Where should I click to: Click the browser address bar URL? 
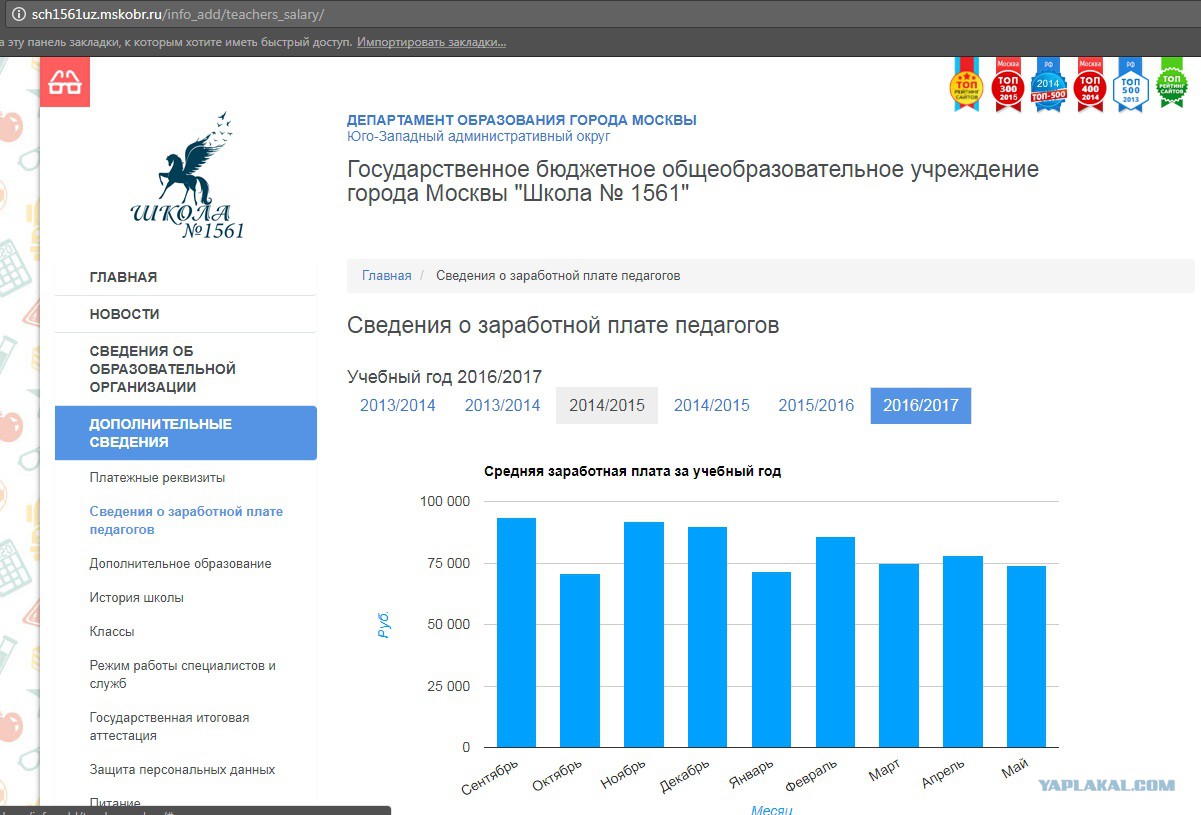tap(178, 15)
